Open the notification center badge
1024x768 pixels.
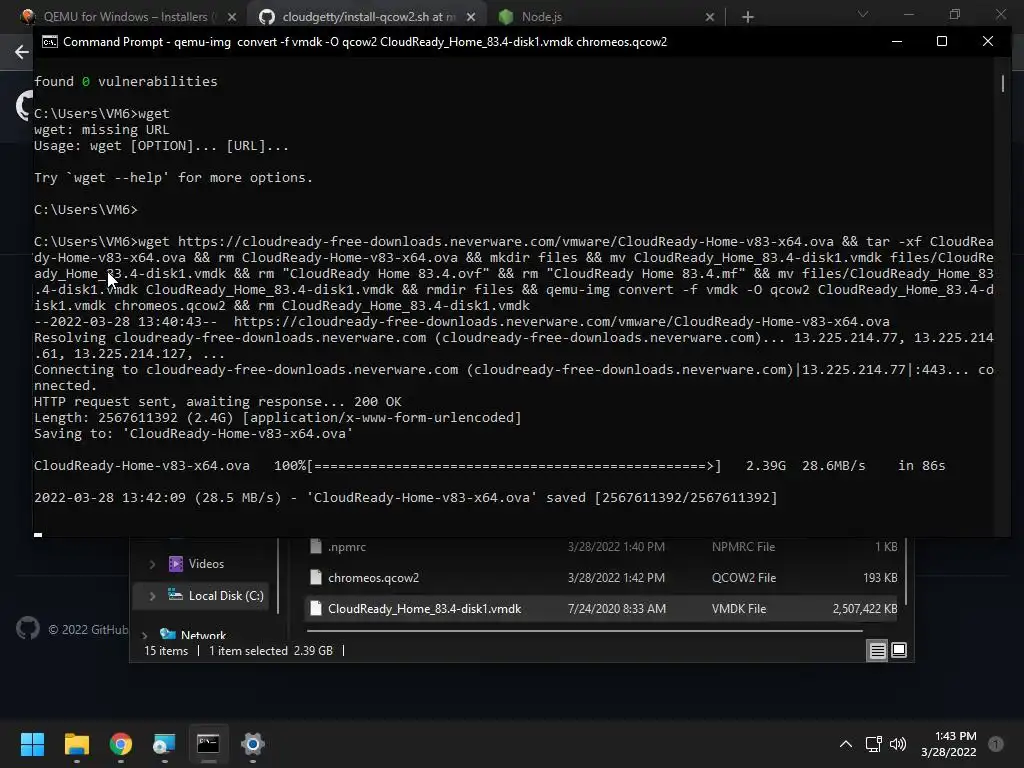coord(996,744)
